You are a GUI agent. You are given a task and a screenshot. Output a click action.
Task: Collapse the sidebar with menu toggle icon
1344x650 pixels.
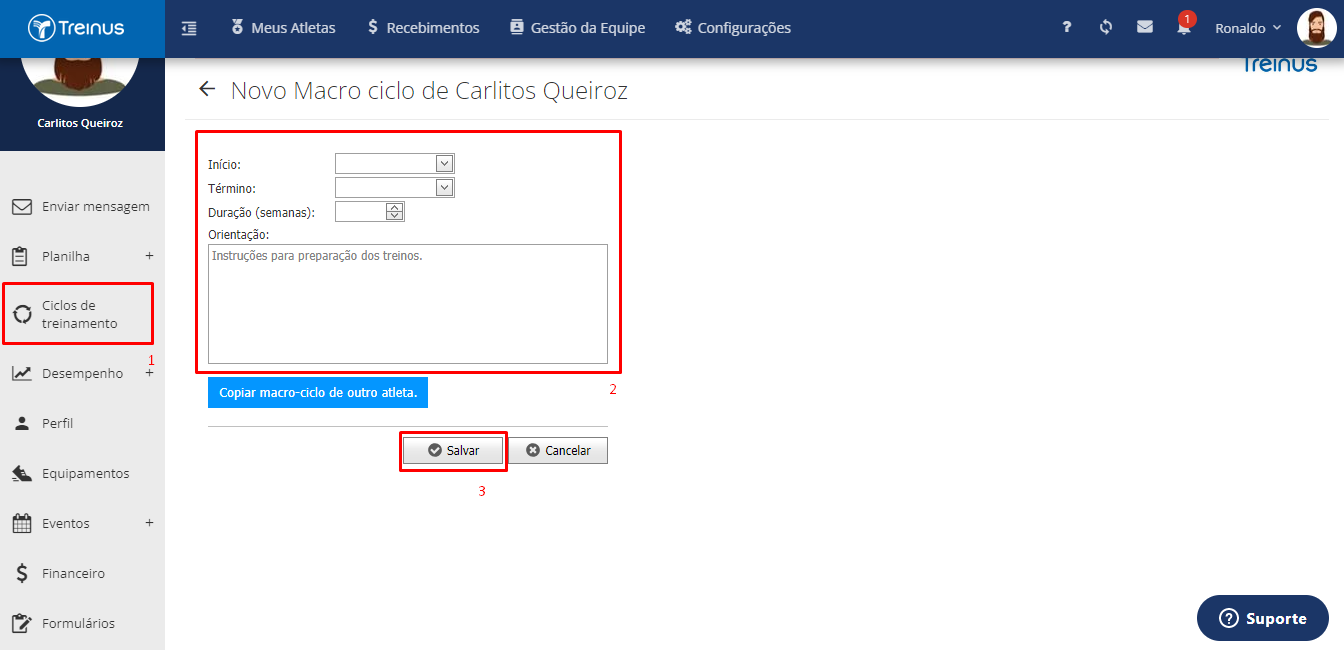(189, 28)
